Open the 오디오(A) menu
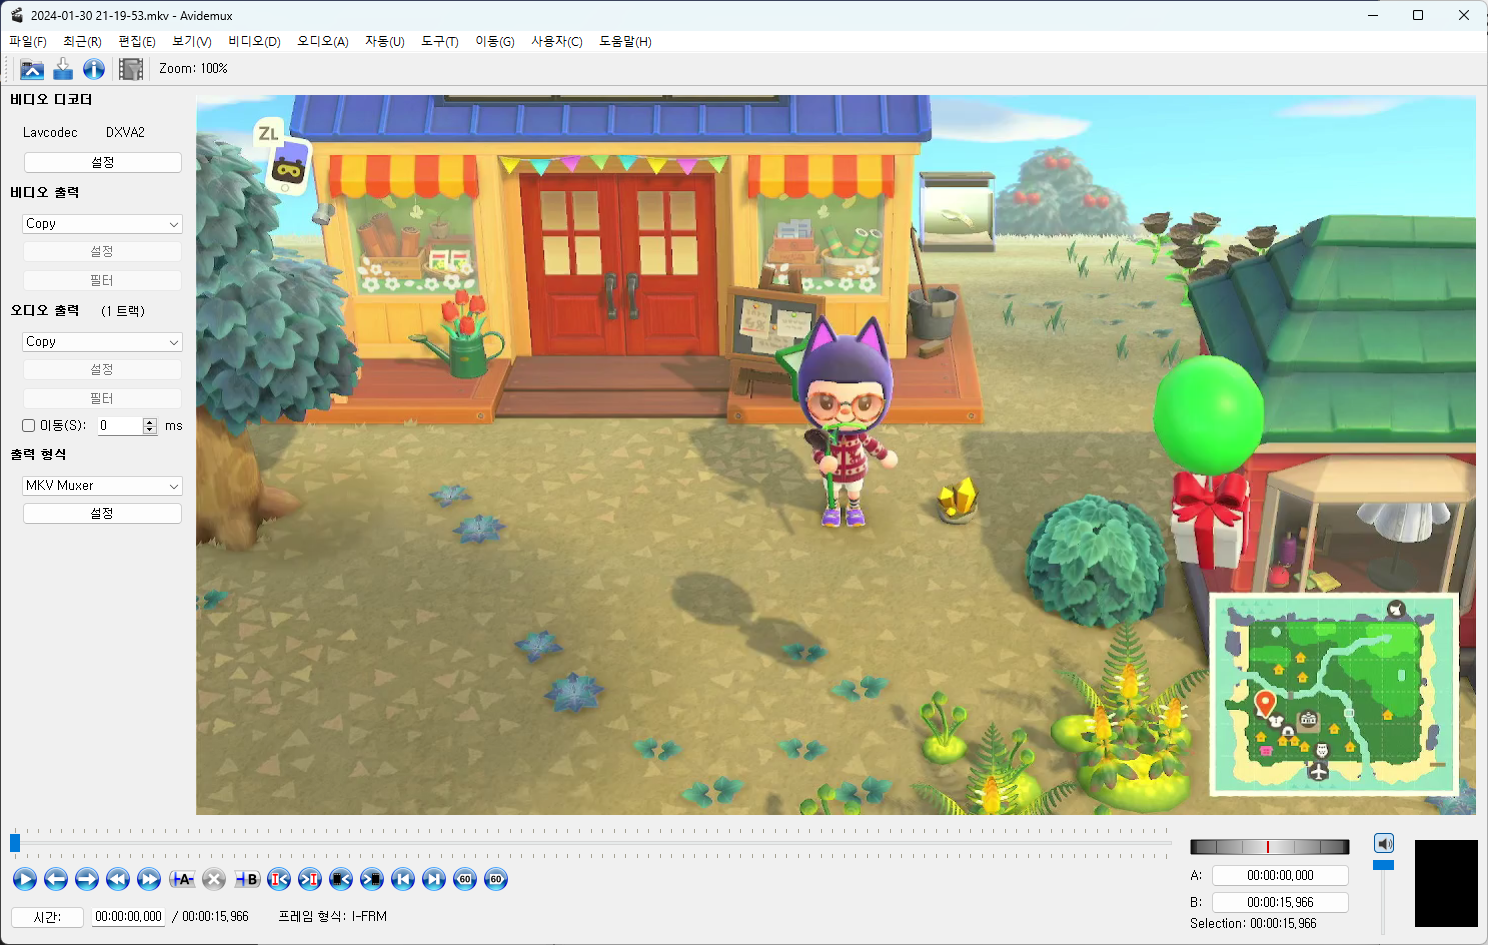This screenshot has width=1488, height=945. [x=323, y=41]
